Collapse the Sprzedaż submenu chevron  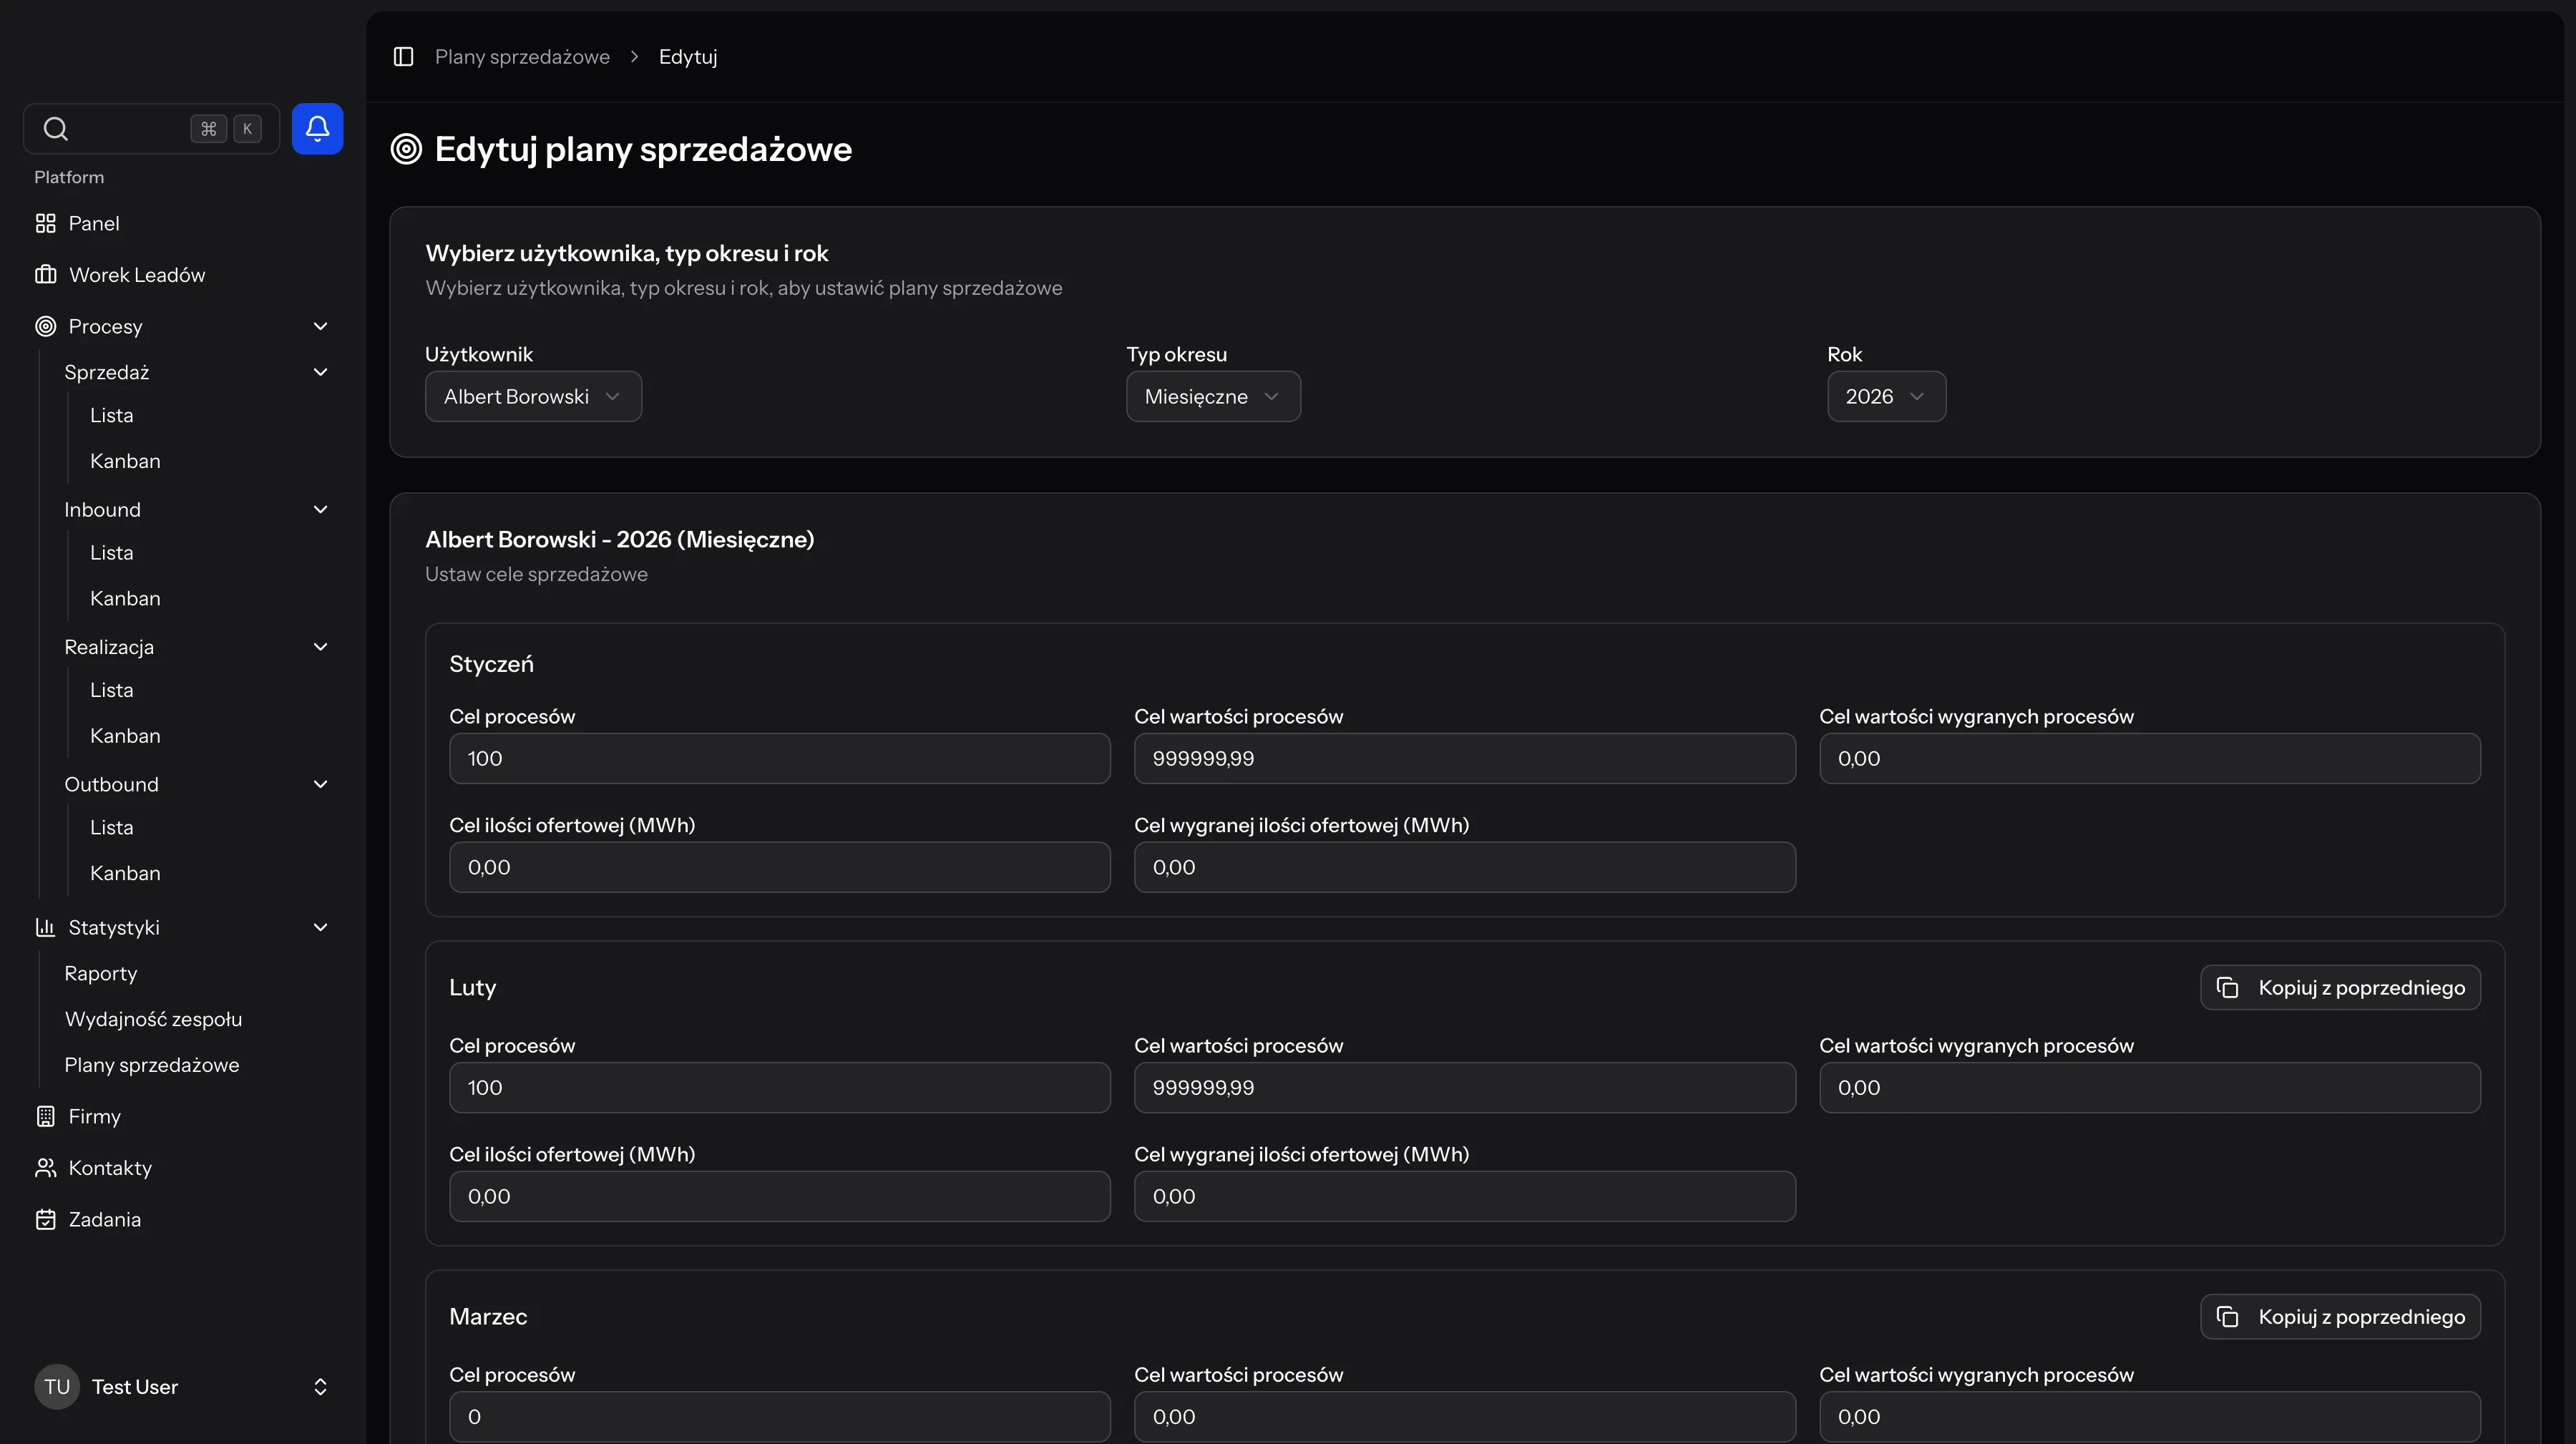[x=320, y=372]
